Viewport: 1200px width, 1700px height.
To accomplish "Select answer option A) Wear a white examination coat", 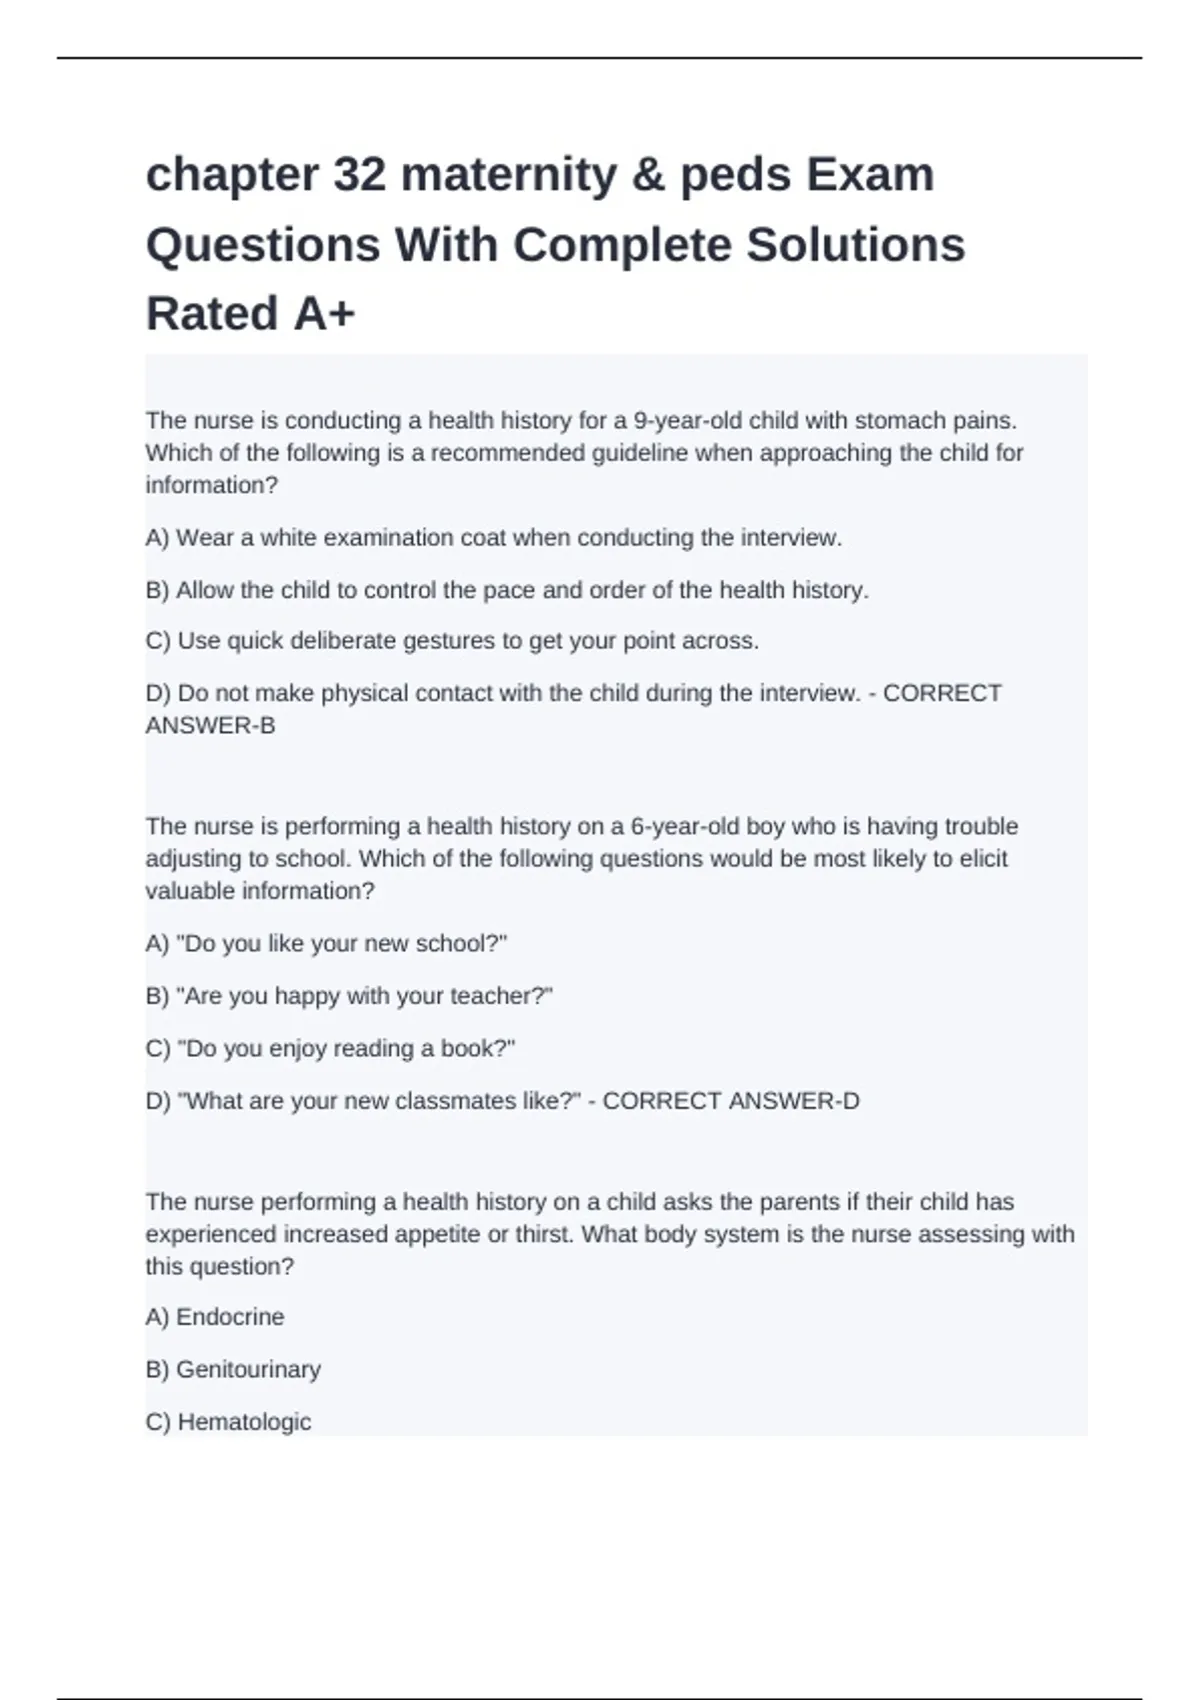I will coord(494,538).
